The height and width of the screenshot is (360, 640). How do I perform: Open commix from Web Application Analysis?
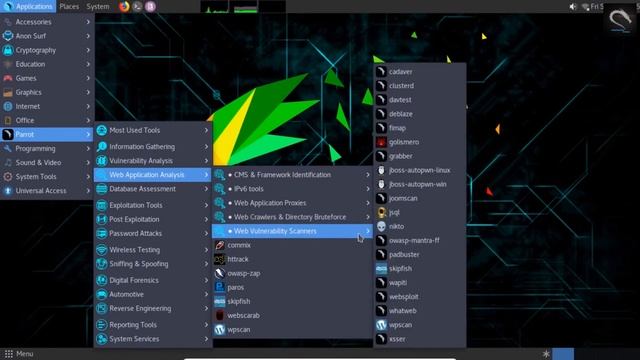click(x=292, y=245)
